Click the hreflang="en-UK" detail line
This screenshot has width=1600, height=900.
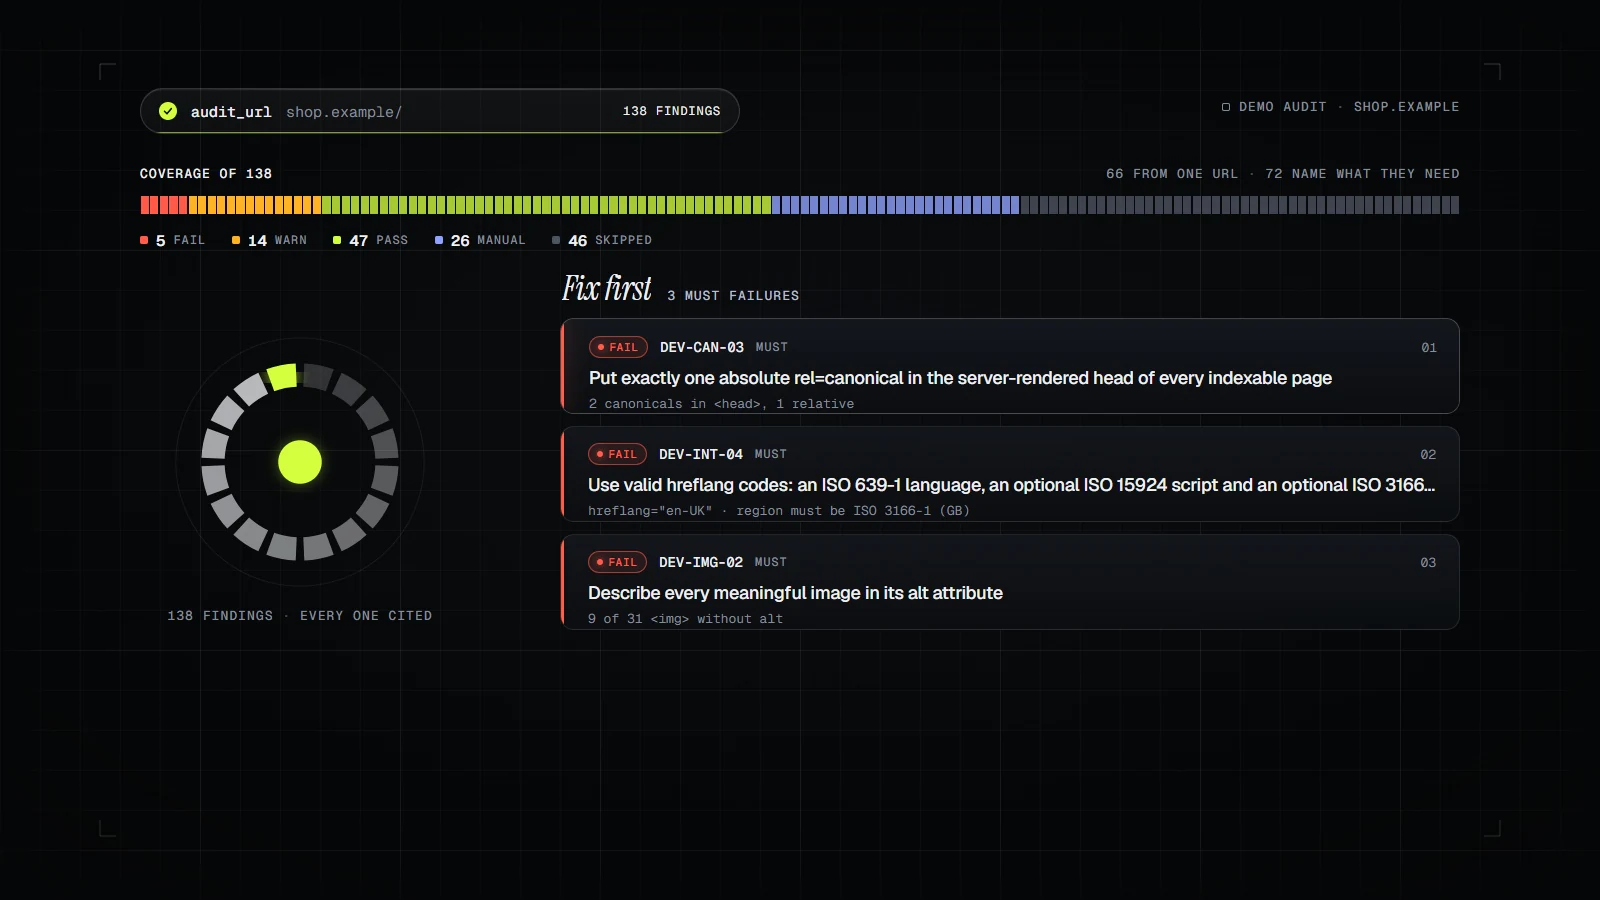pos(779,511)
